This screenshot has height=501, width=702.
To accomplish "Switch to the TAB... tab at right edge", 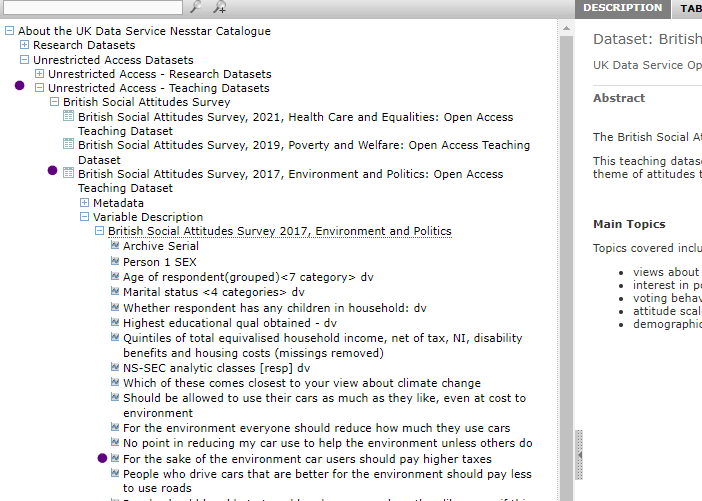I will pyautogui.click(x=688, y=9).
